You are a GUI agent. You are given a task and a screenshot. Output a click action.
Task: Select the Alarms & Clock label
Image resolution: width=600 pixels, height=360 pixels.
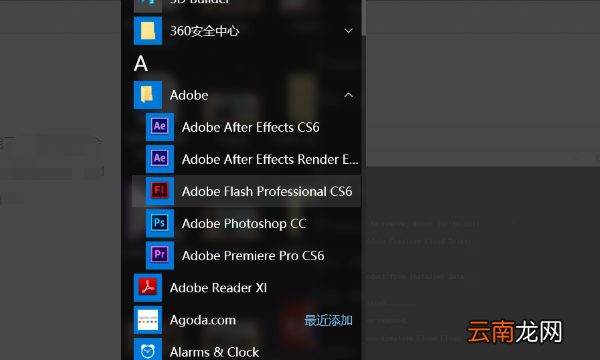[214, 352]
